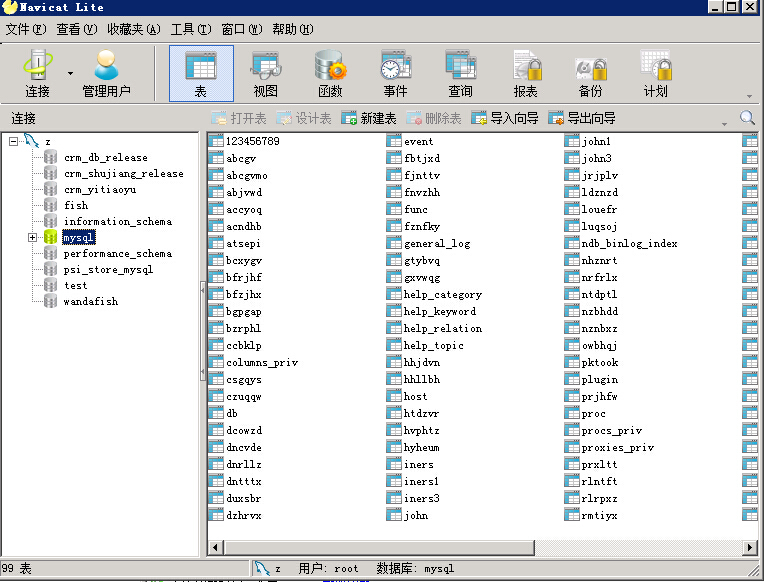Switch to Events (事件) objects
This screenshot has width=764, height=582.
pos(395,73)
